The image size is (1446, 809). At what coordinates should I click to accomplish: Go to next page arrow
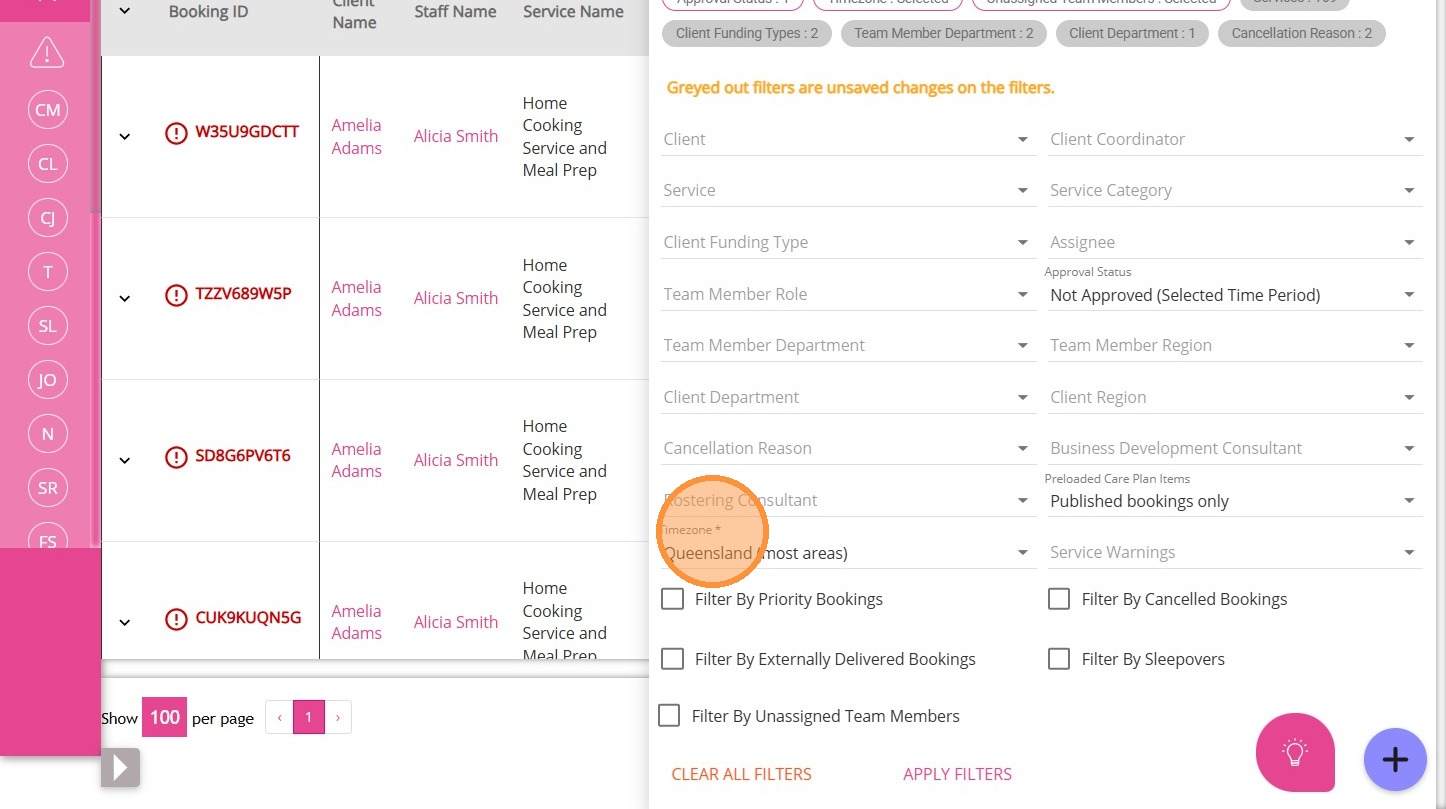point(338,717)
